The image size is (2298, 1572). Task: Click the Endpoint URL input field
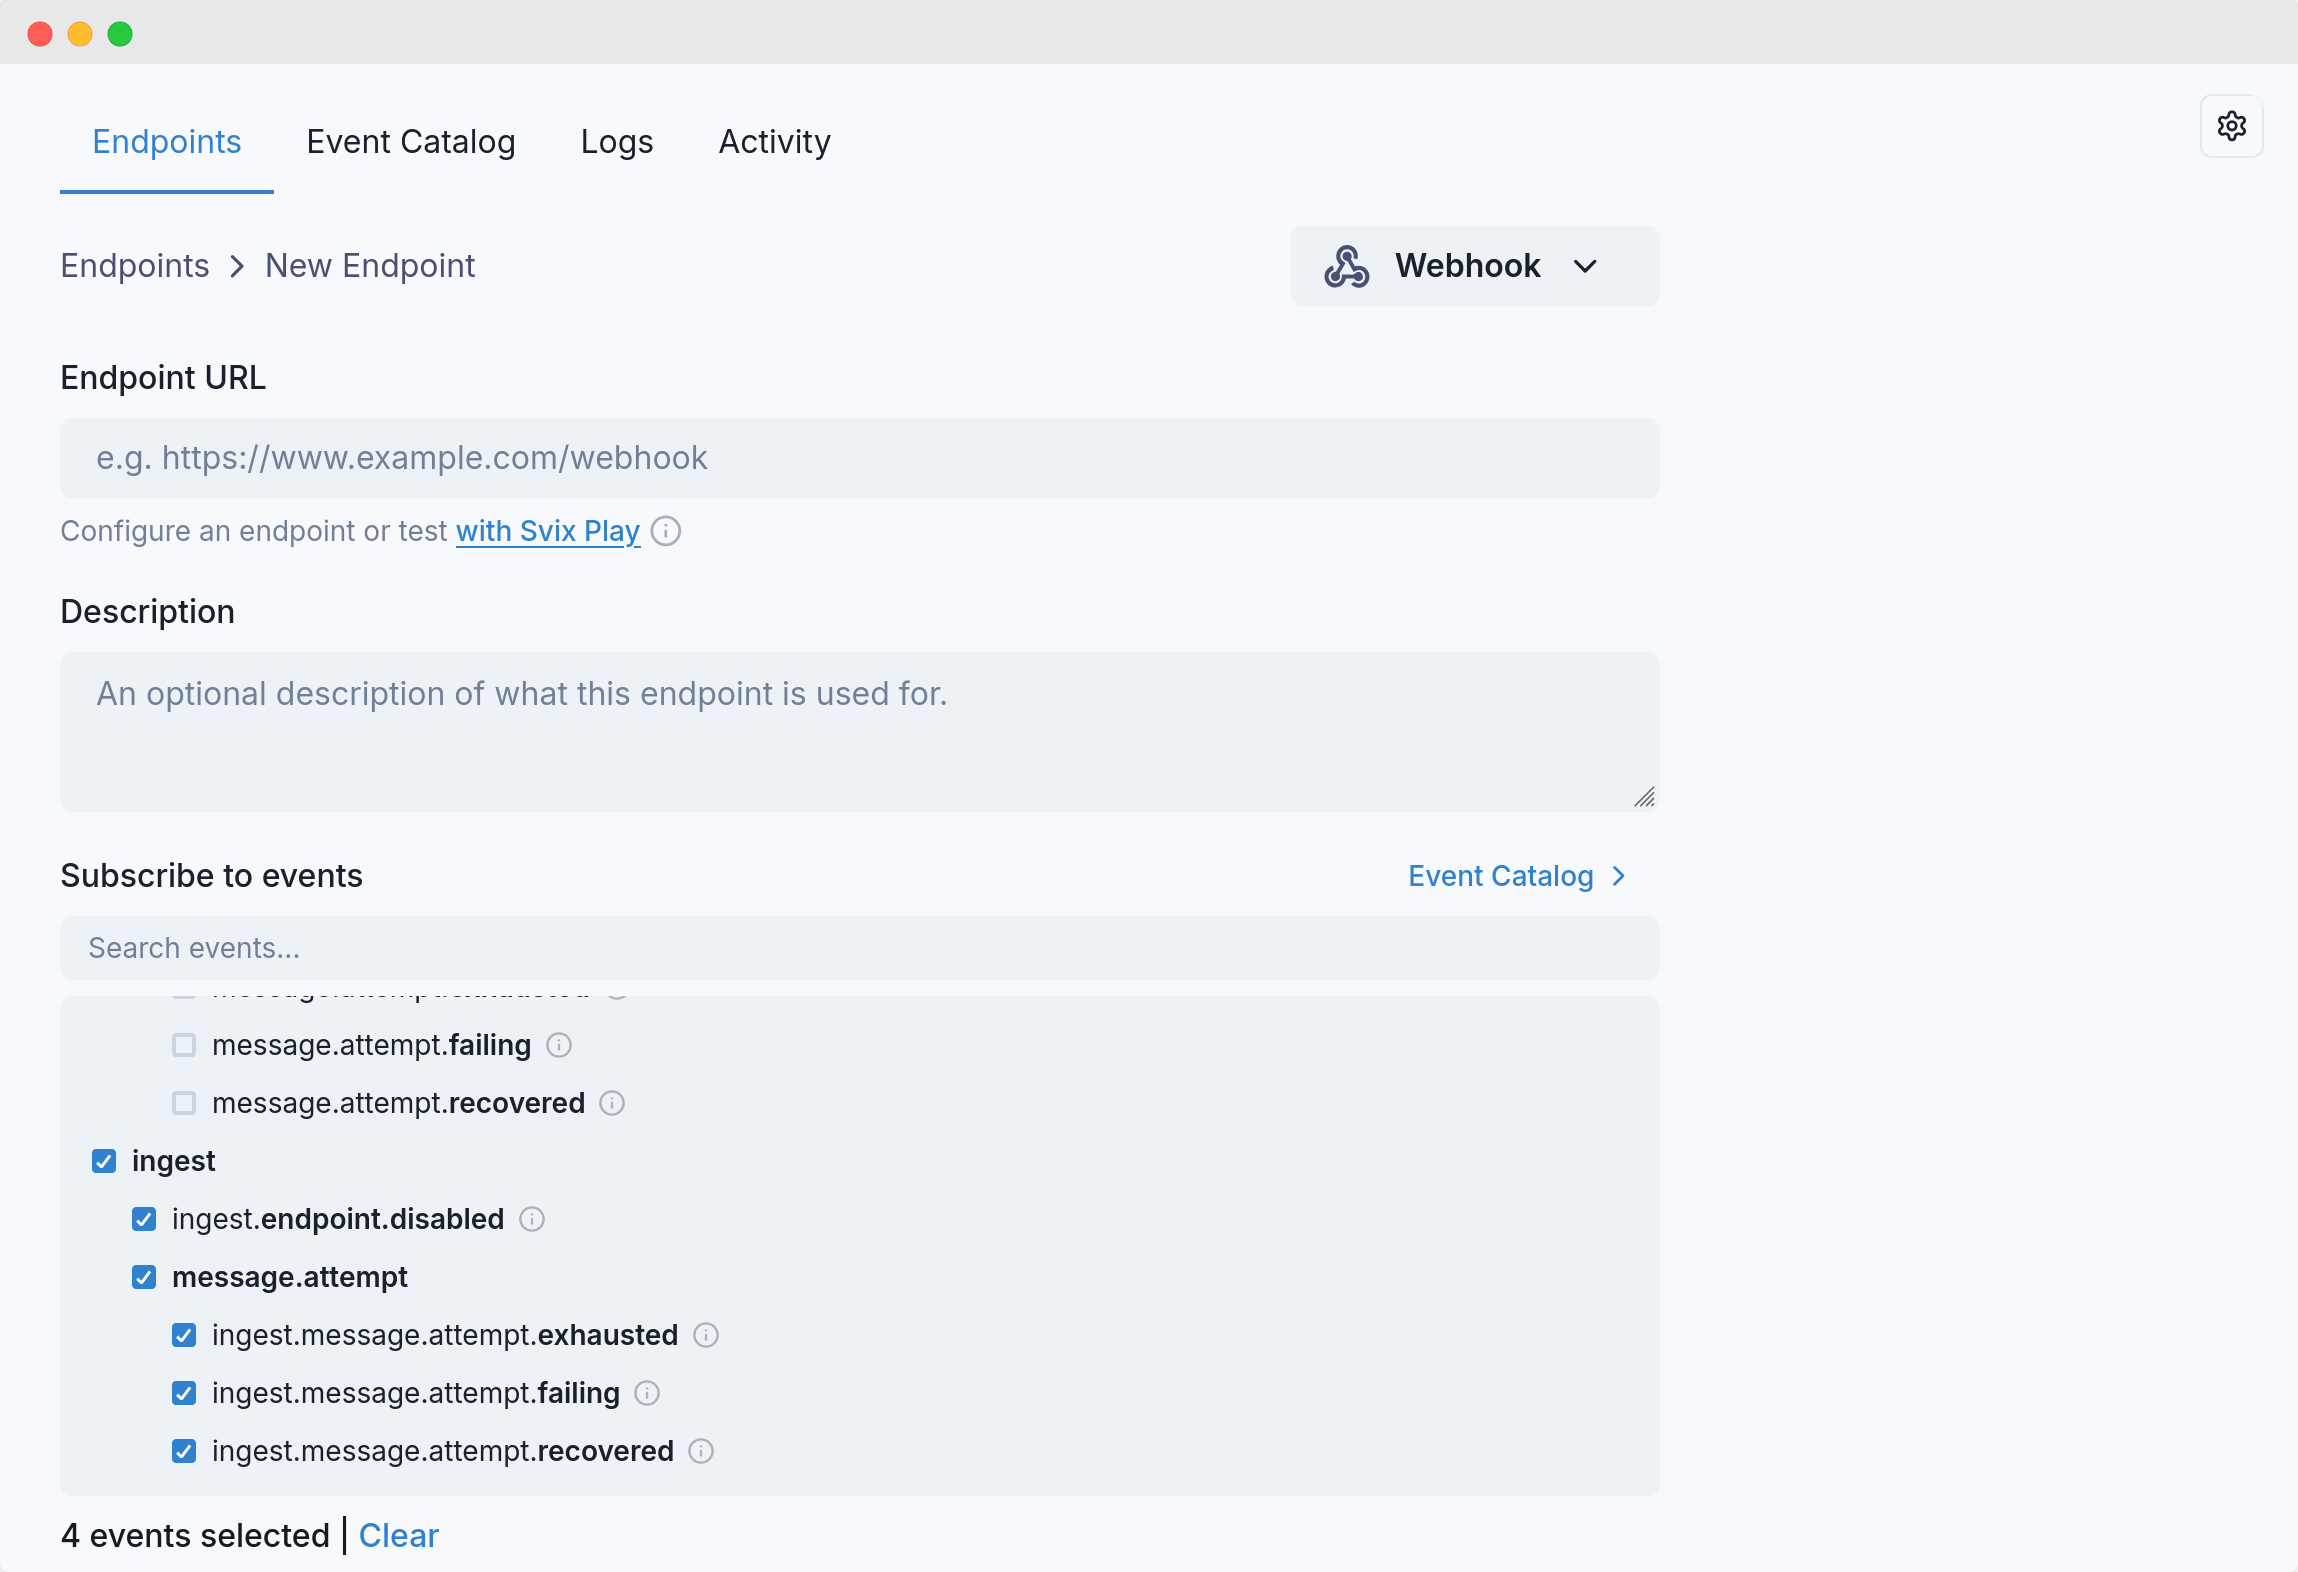[858, 457]
